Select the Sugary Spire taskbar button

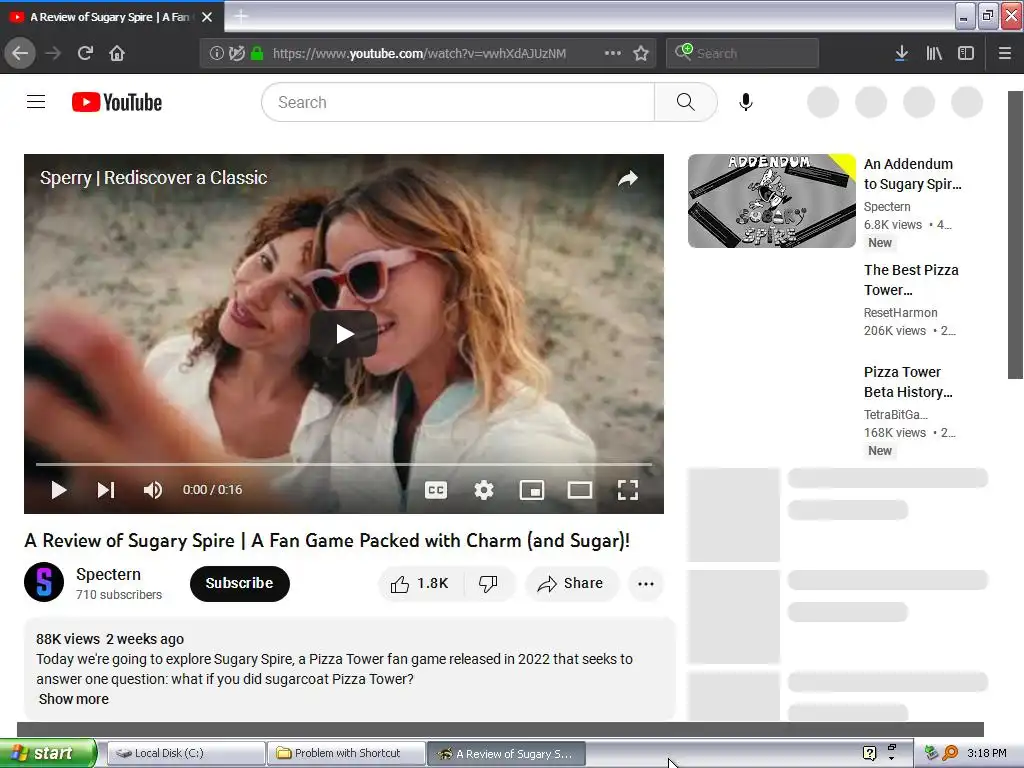pyautogui.click(x=506, y=754)
